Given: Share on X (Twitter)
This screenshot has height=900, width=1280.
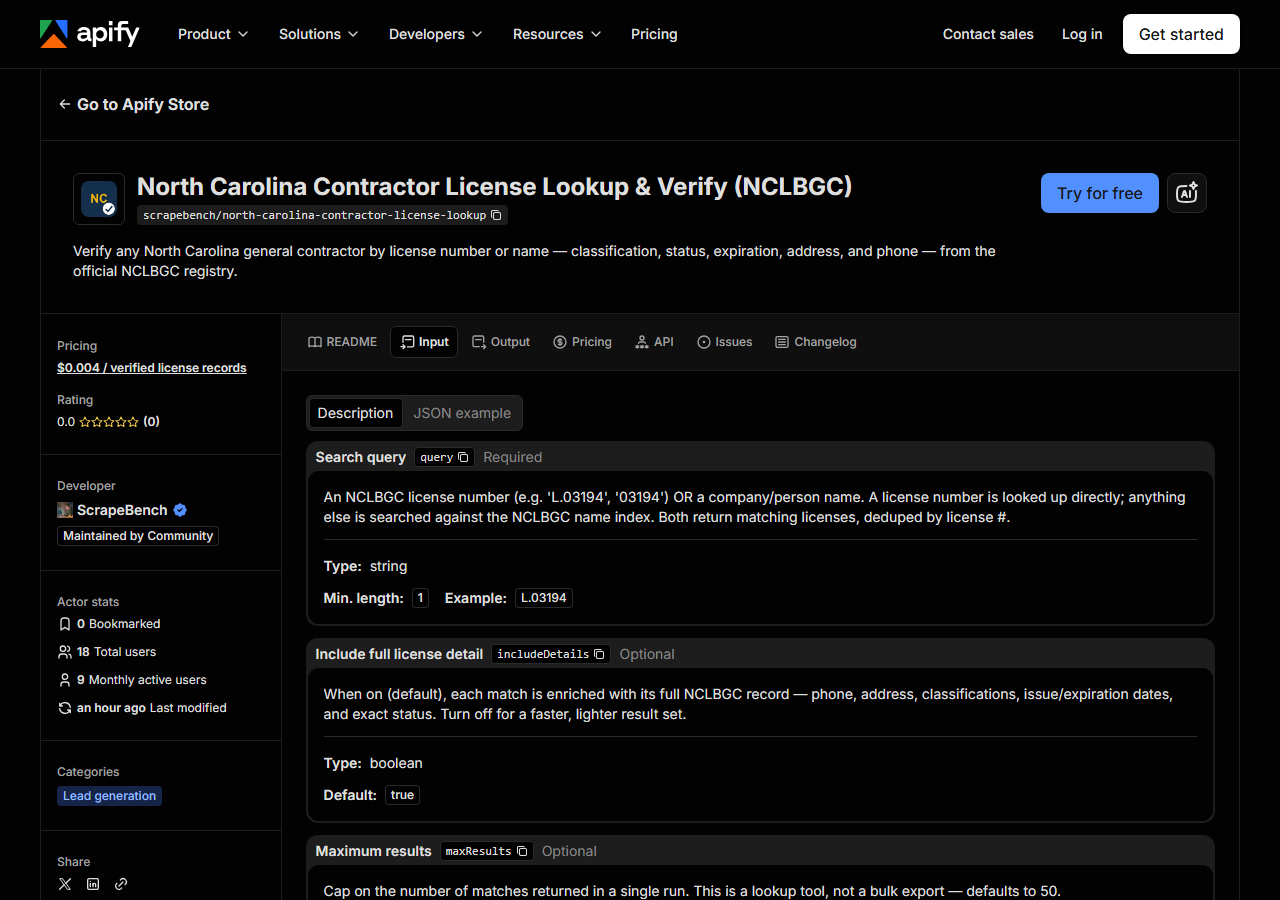Looking at the screenshot, I should click(x=65, y=884).
